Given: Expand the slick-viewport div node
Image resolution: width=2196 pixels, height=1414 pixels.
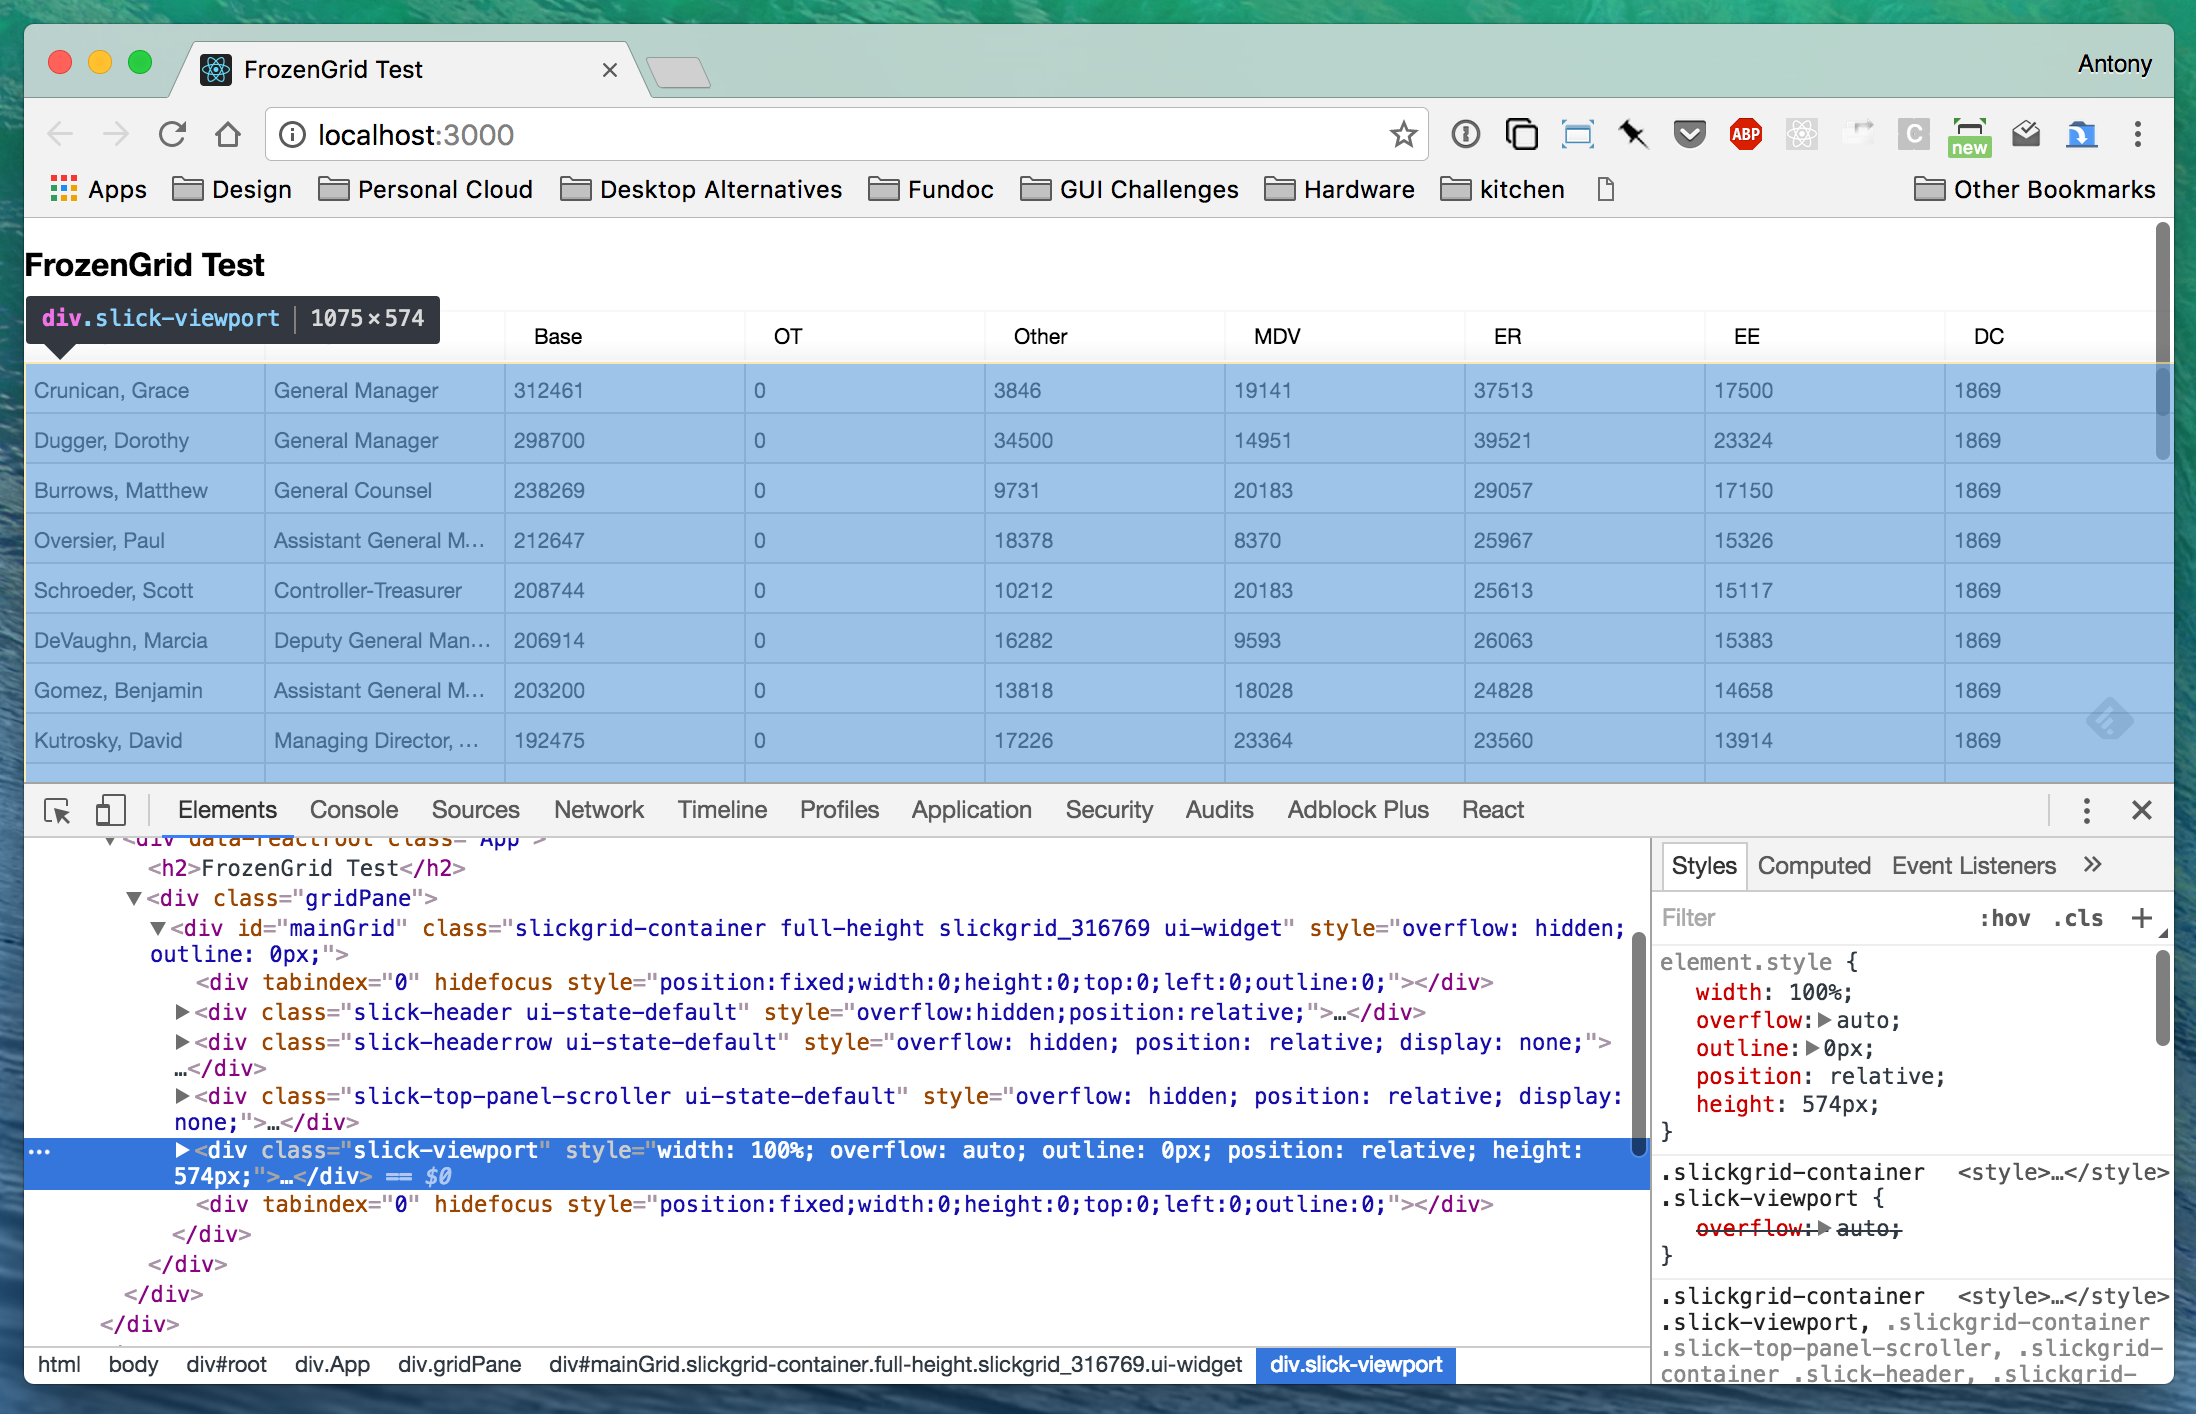Looking at the screenshot, I should pyautogui.click(x=182, y=1150).
